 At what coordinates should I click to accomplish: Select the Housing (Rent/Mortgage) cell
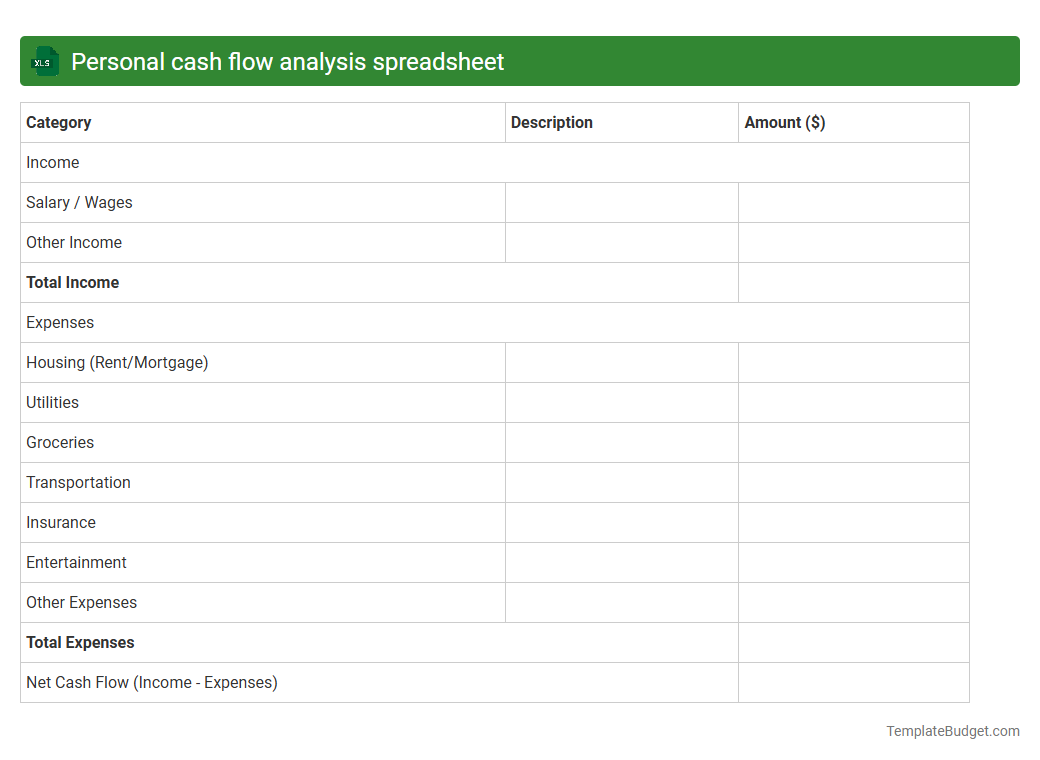pos(117,362)
